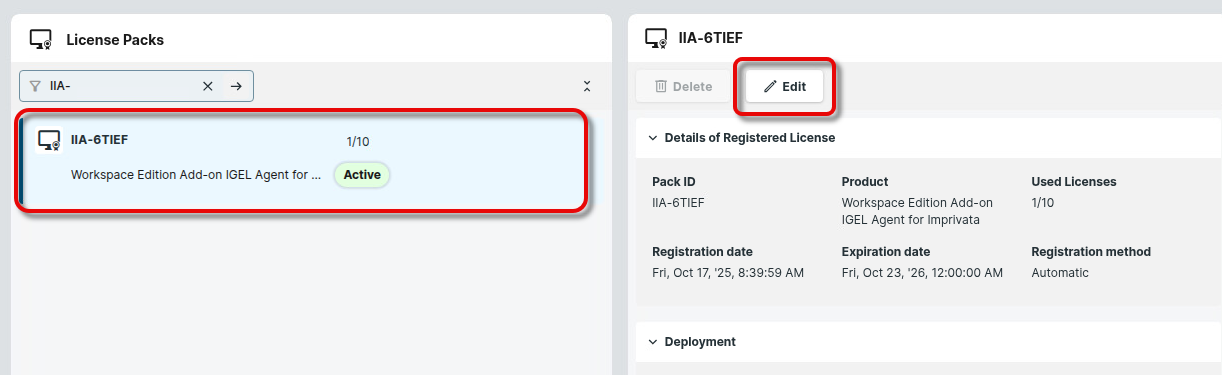Screen dimensions: 1222x375
Task: Click the Active status badge
Action: (362, 174)
